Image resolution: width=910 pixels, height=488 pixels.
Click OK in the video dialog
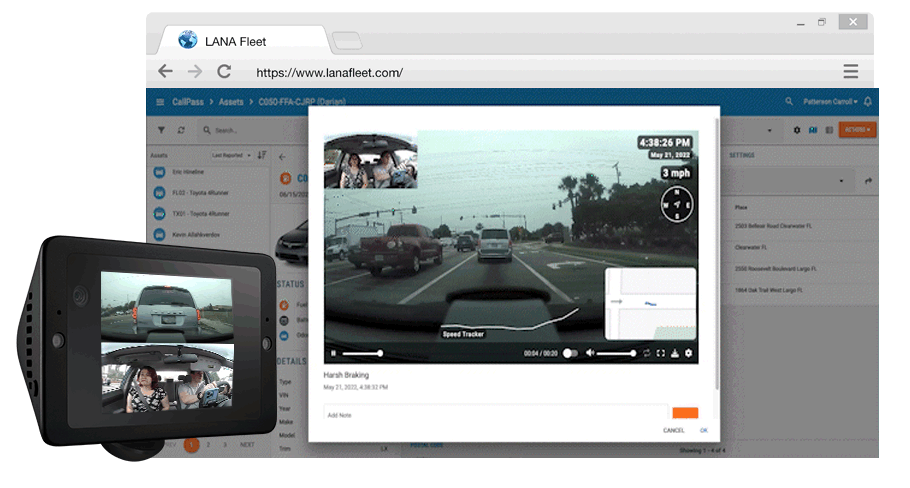point(703,430)
